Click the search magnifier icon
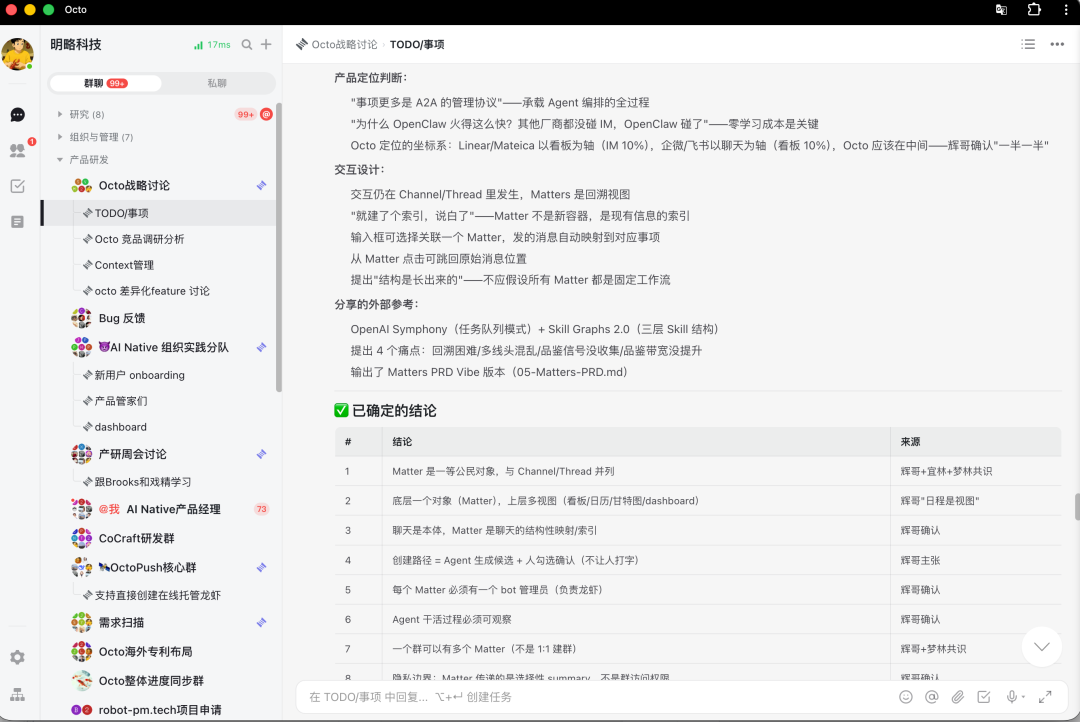The height and width of the screenshot is (722, 1080). (247, 45)
